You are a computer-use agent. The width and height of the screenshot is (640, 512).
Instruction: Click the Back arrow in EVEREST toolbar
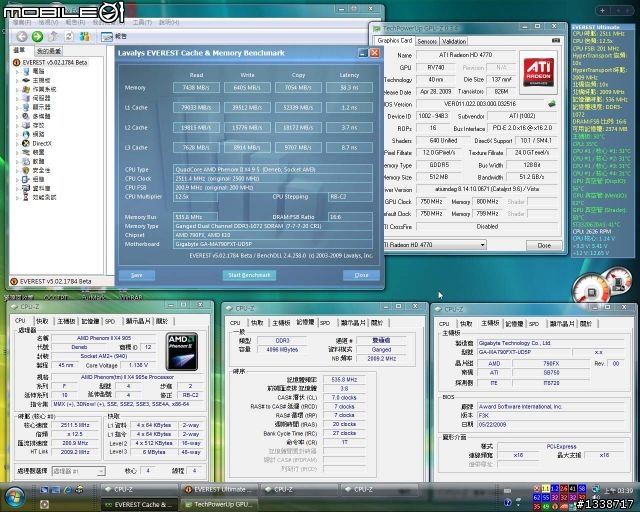pos(22,36)
